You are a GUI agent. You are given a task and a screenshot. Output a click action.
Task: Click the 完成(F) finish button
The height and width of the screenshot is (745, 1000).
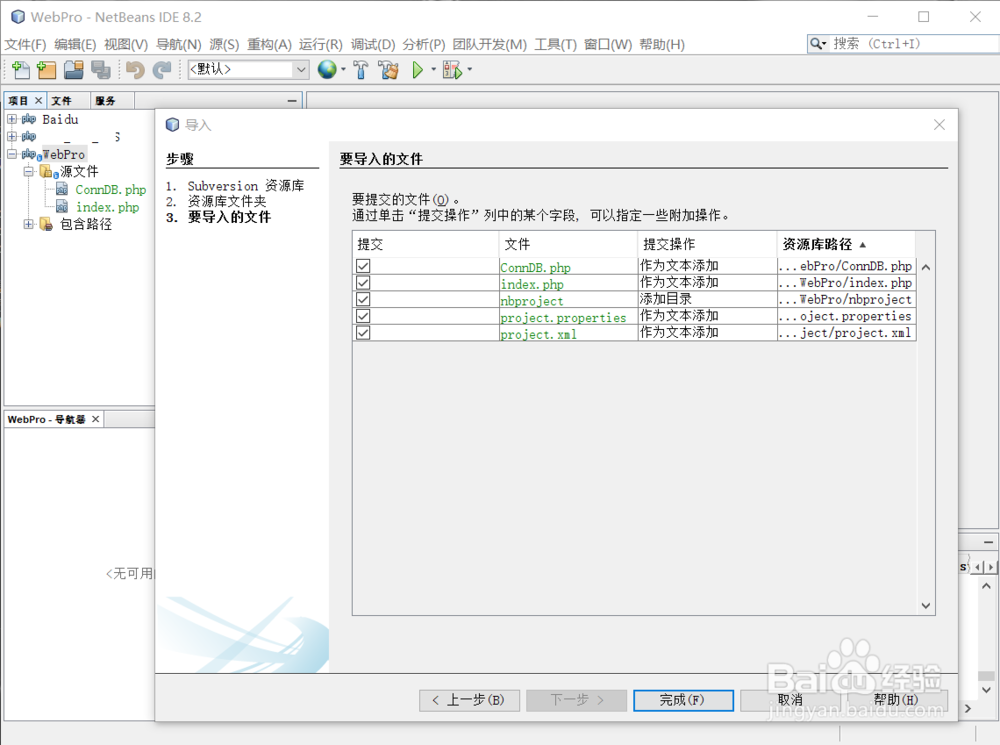[683, 700]
